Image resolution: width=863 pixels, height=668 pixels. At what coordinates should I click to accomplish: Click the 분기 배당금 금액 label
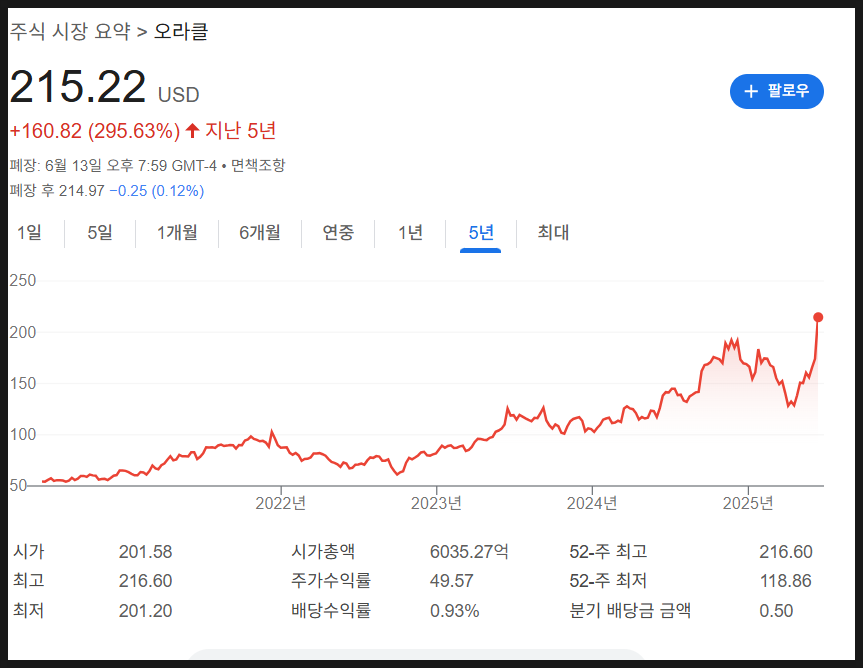[630, 611]
